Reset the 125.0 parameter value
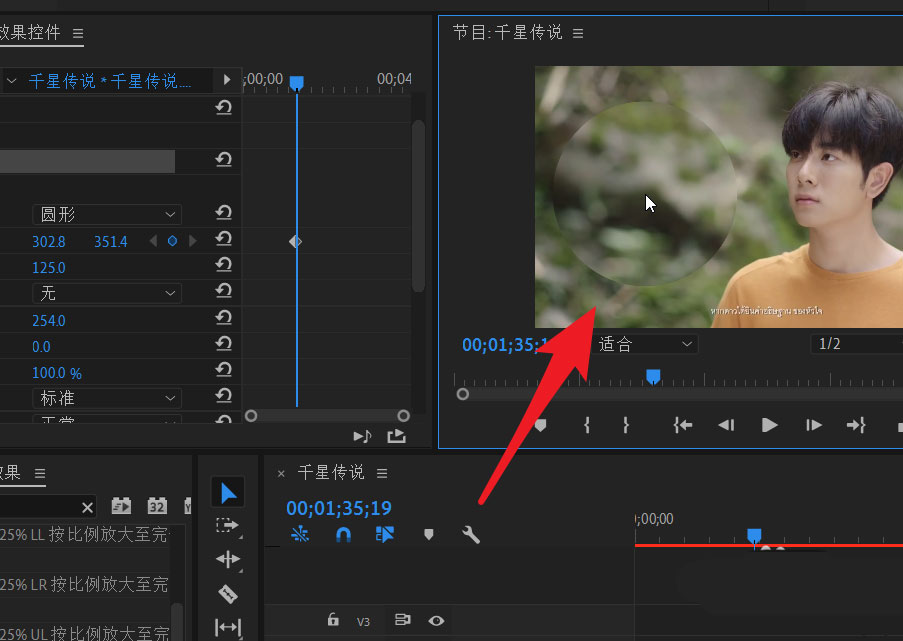The height and width of the screenshot is (641, 903). tap(224, 268)
